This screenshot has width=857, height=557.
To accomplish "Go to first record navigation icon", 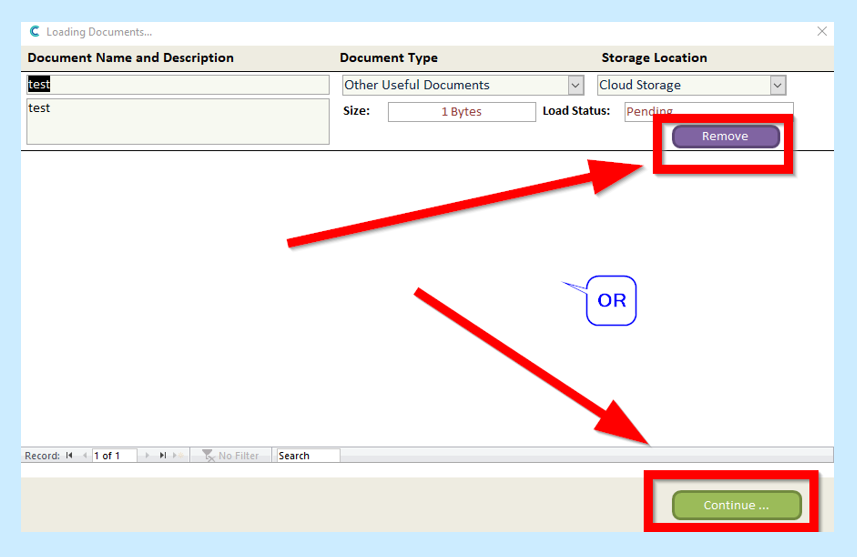I will 69,455.
